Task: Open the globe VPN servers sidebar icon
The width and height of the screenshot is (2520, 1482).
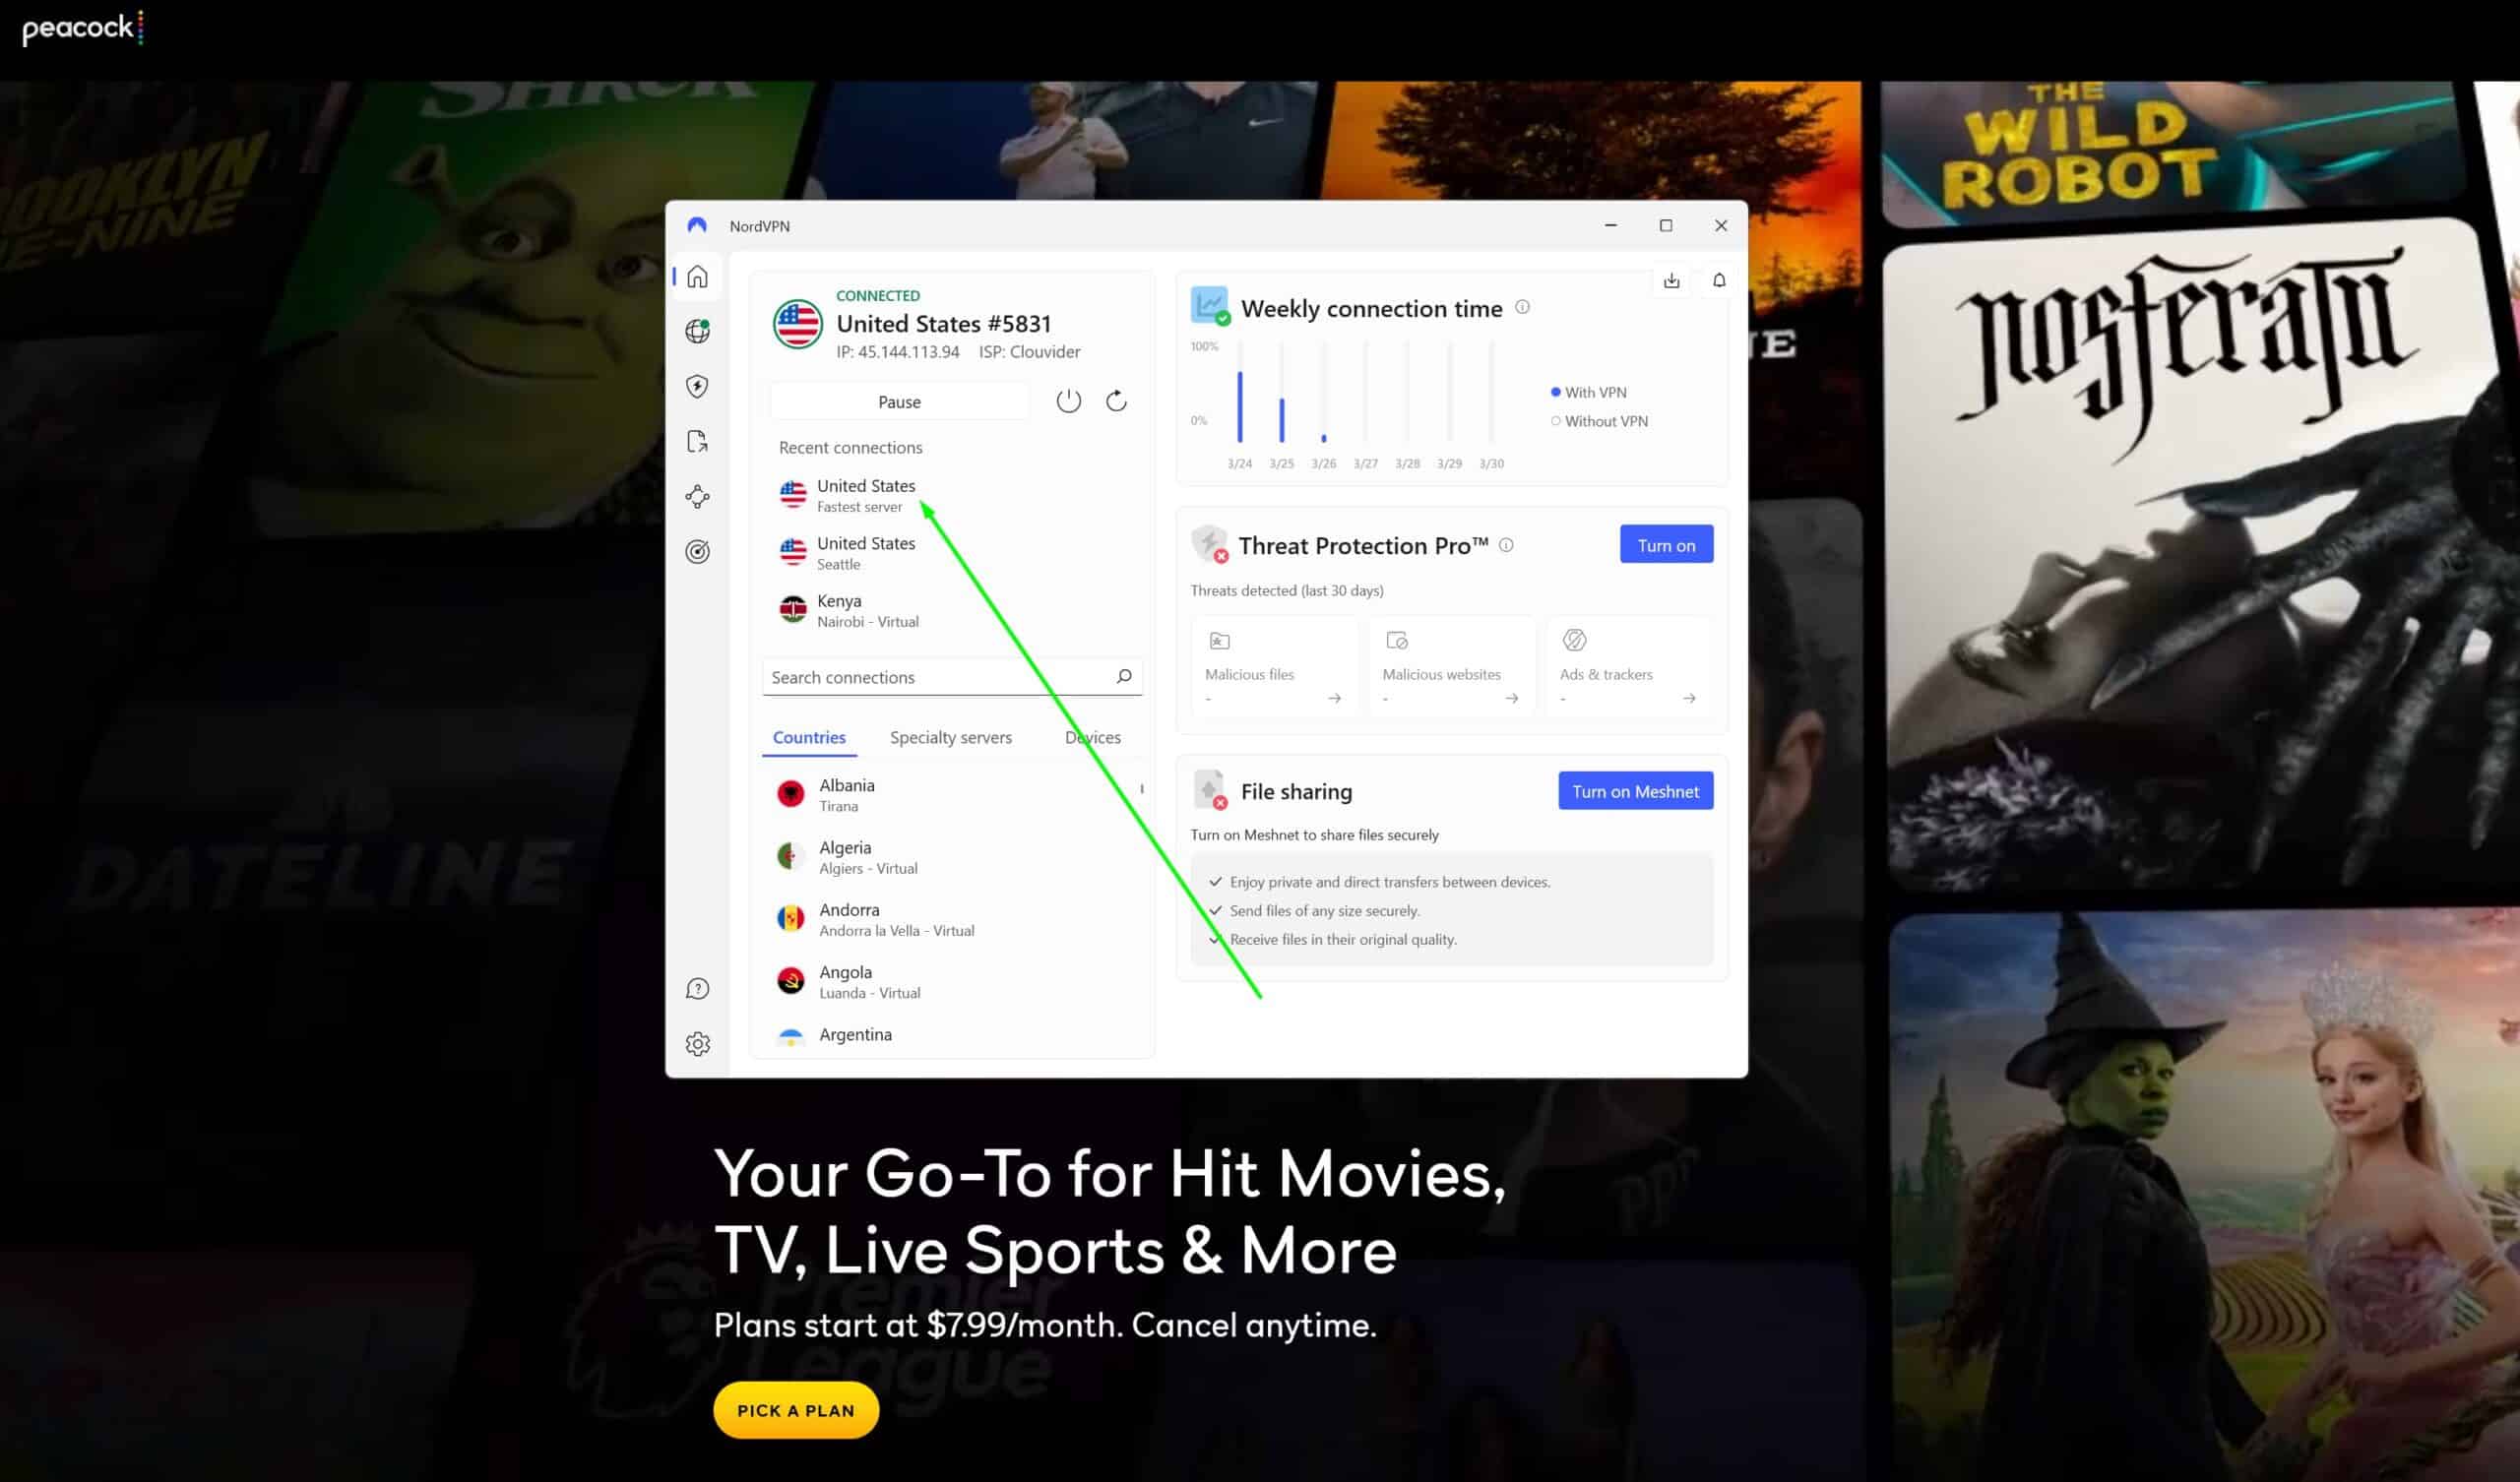Action: (697, 331)
